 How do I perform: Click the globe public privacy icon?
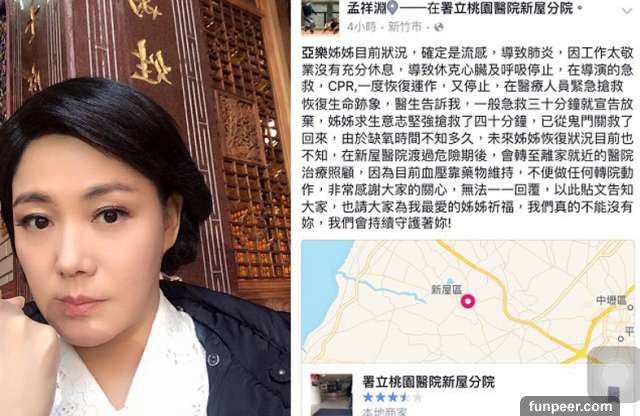click(439, 27)
